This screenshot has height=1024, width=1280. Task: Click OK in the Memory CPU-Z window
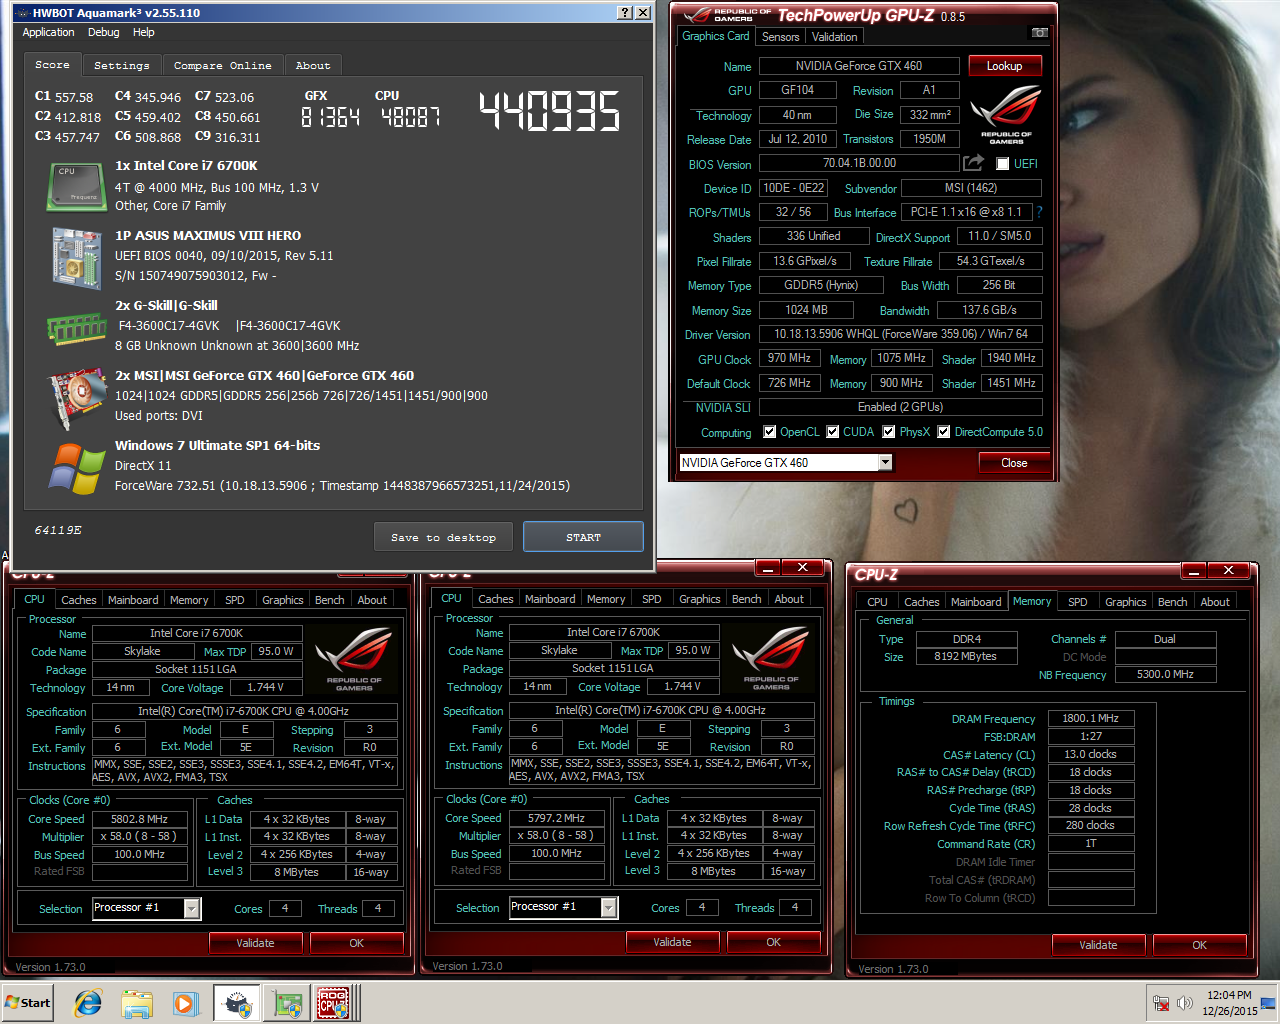click(1199, 945)
